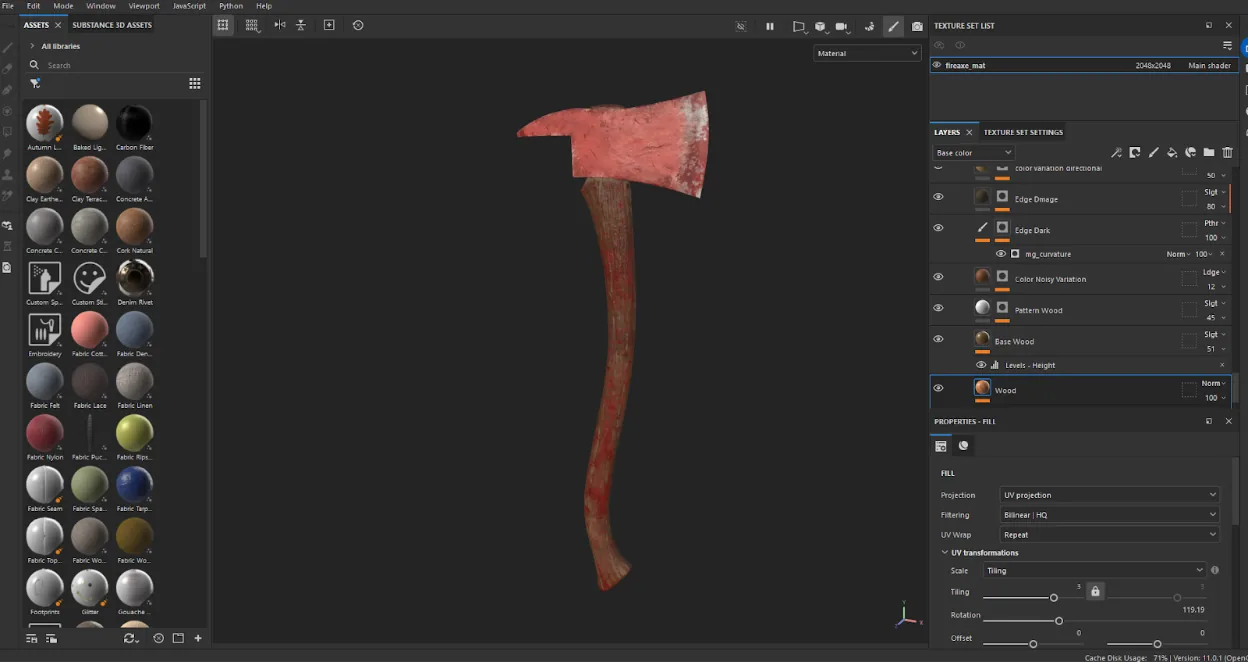Open the 3D cube display dropdown

pyautogui.click(x=820, y=27)
